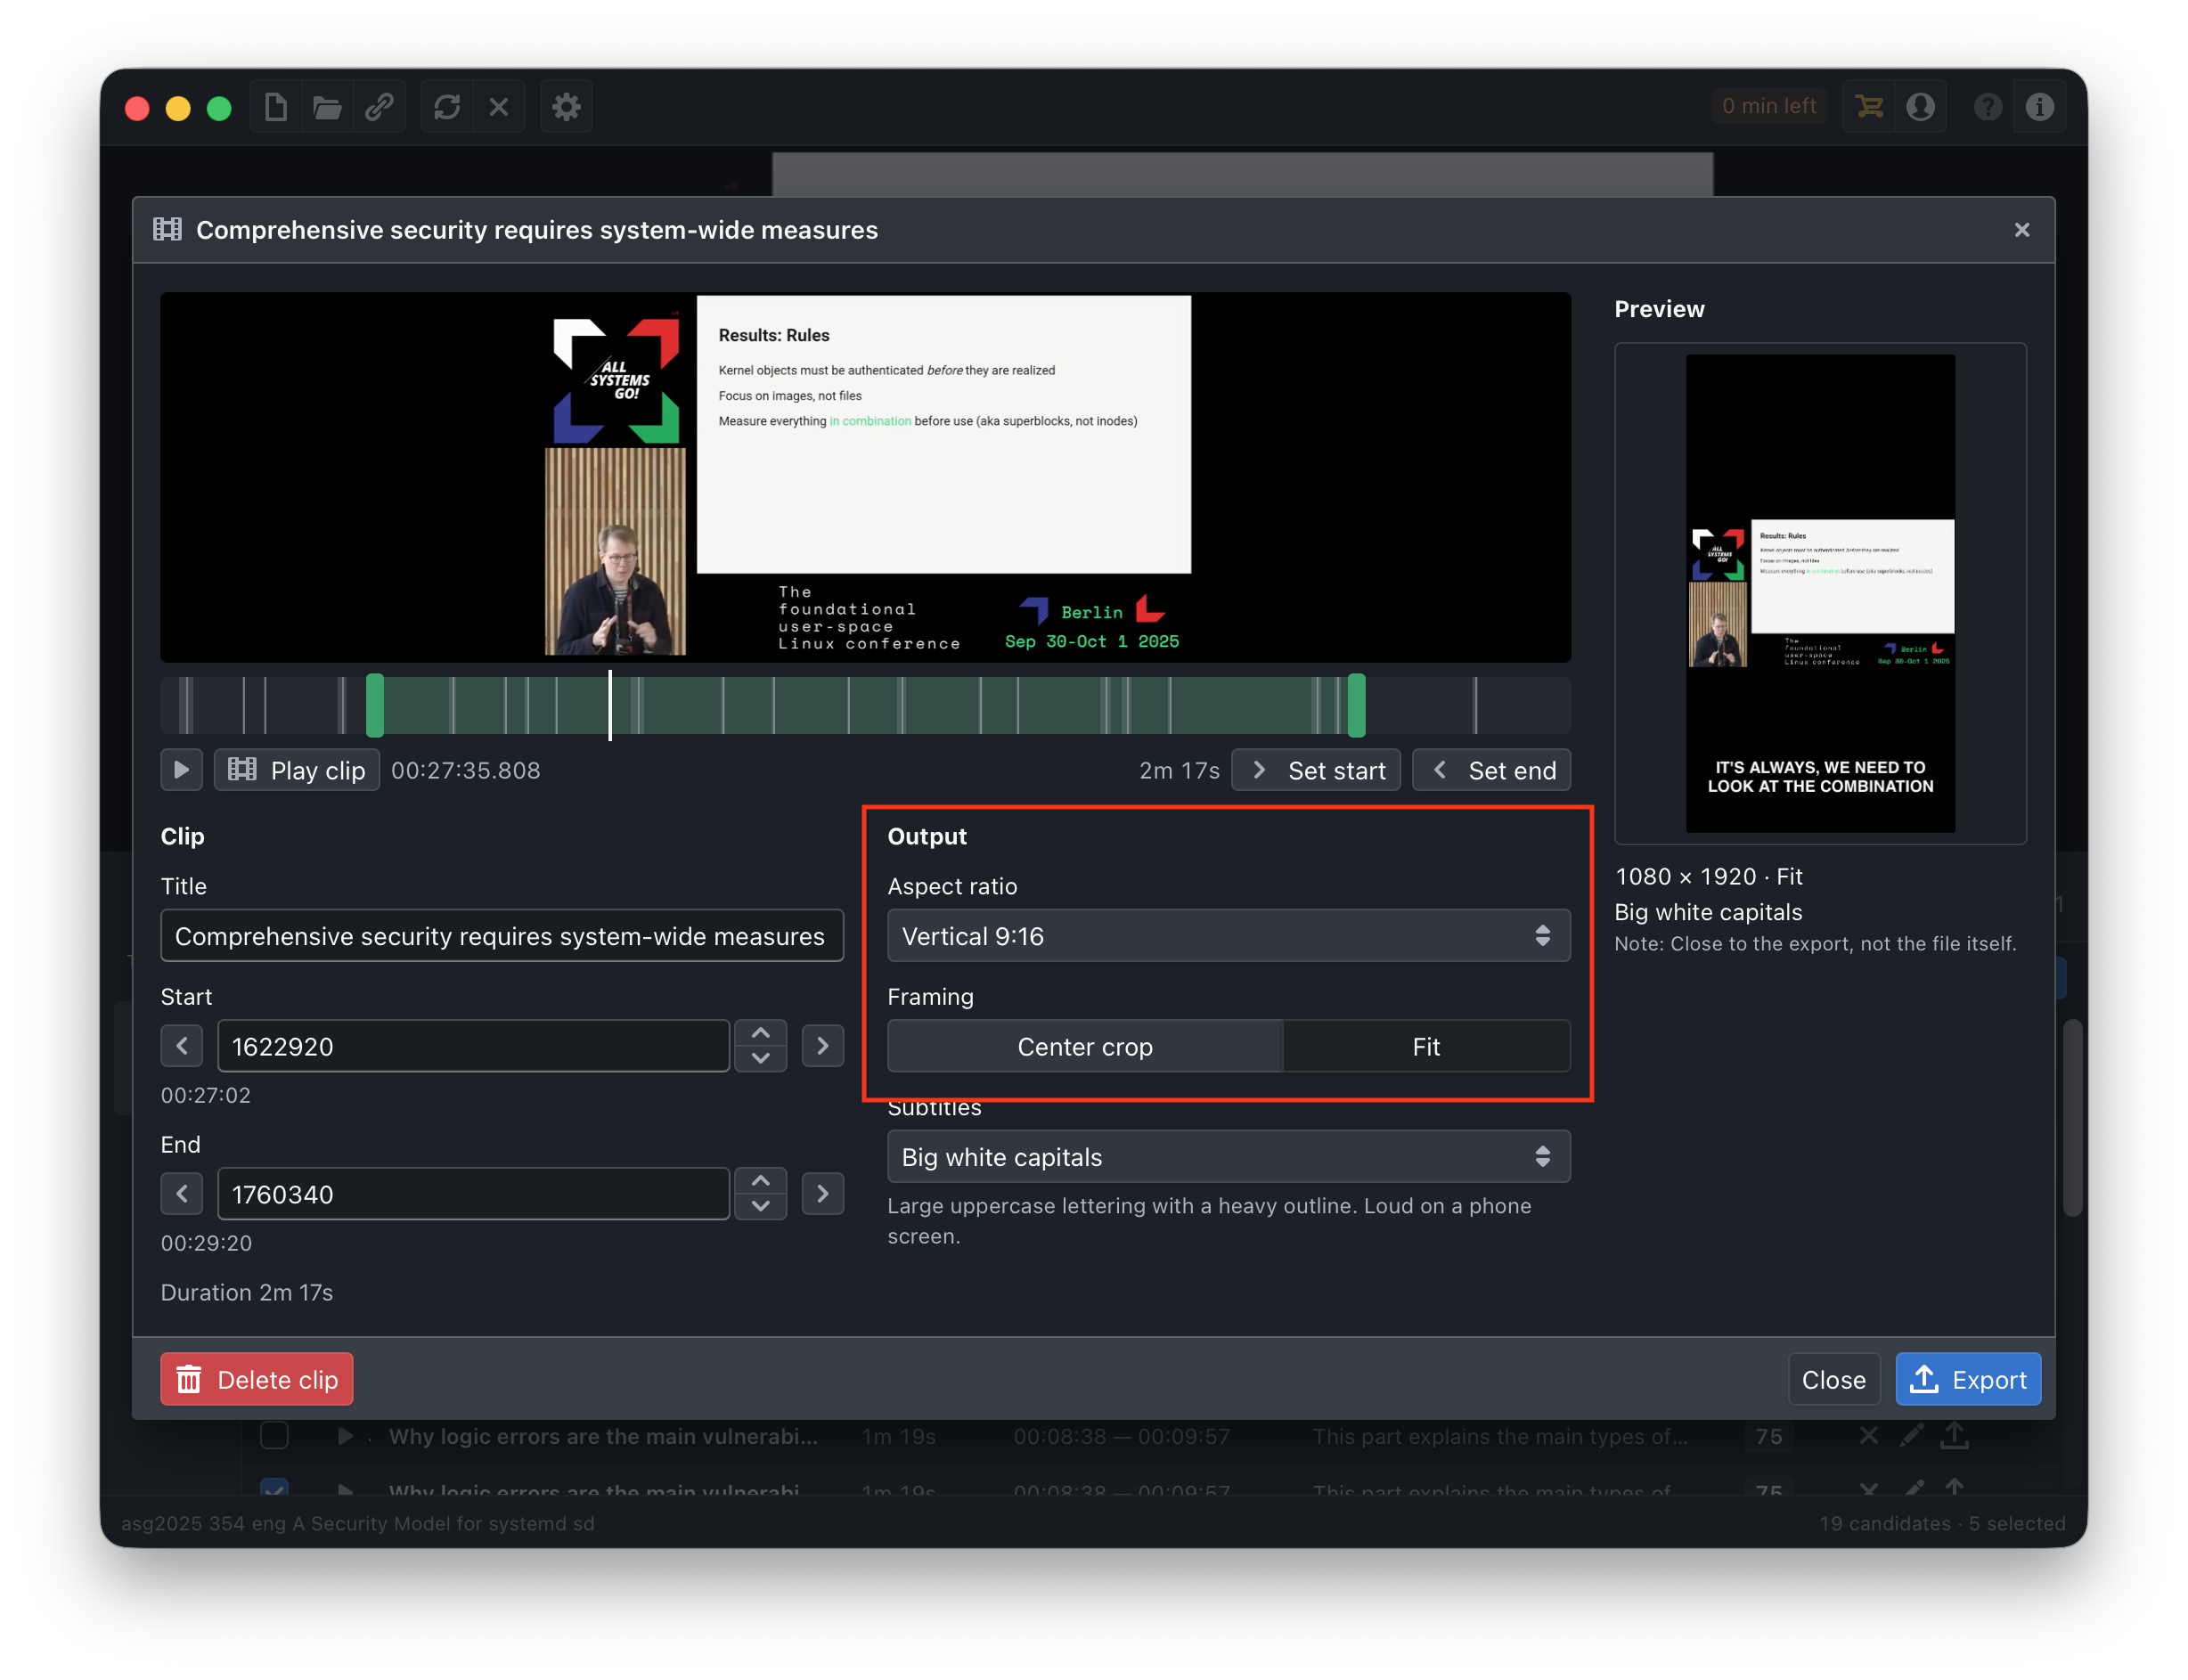Image resolution: width=2188 pixels, height=1680 pixels.
Task: Open the user account icon
Action: pos(1920,106)
